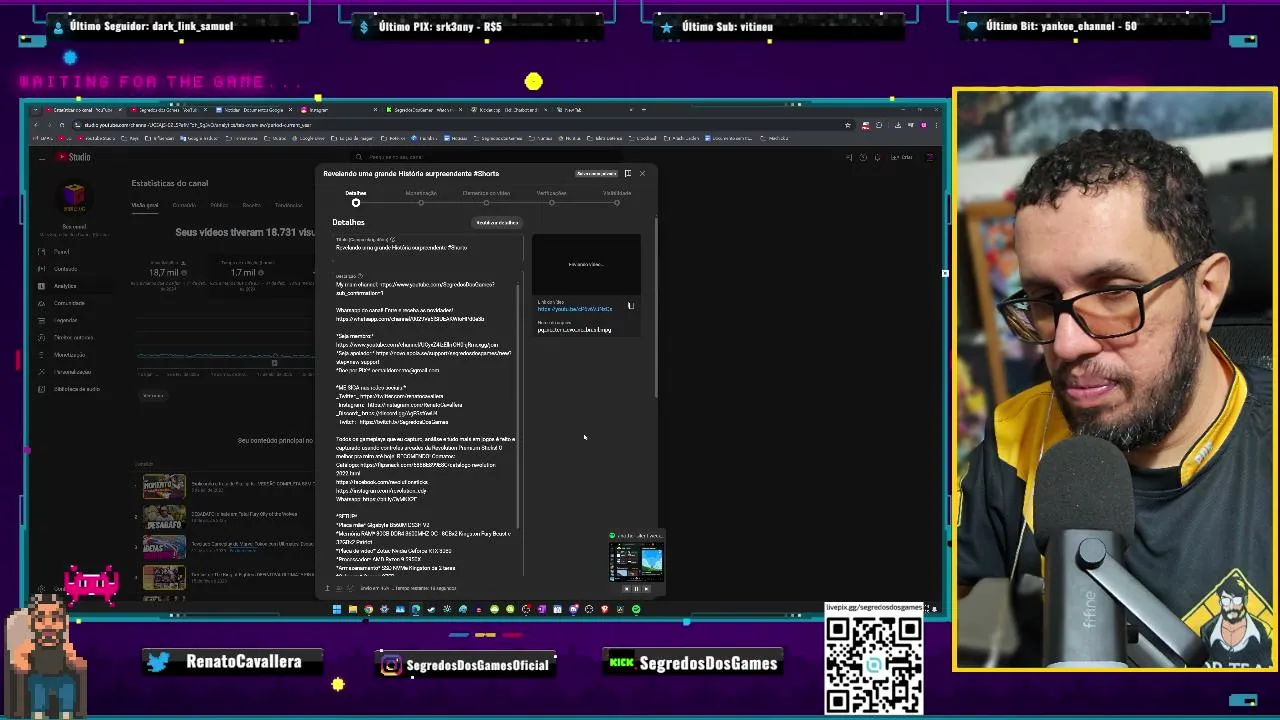Open Monetização in the Studio sidebar
The image size is (1280, 720).
click(x=69, y=354)
